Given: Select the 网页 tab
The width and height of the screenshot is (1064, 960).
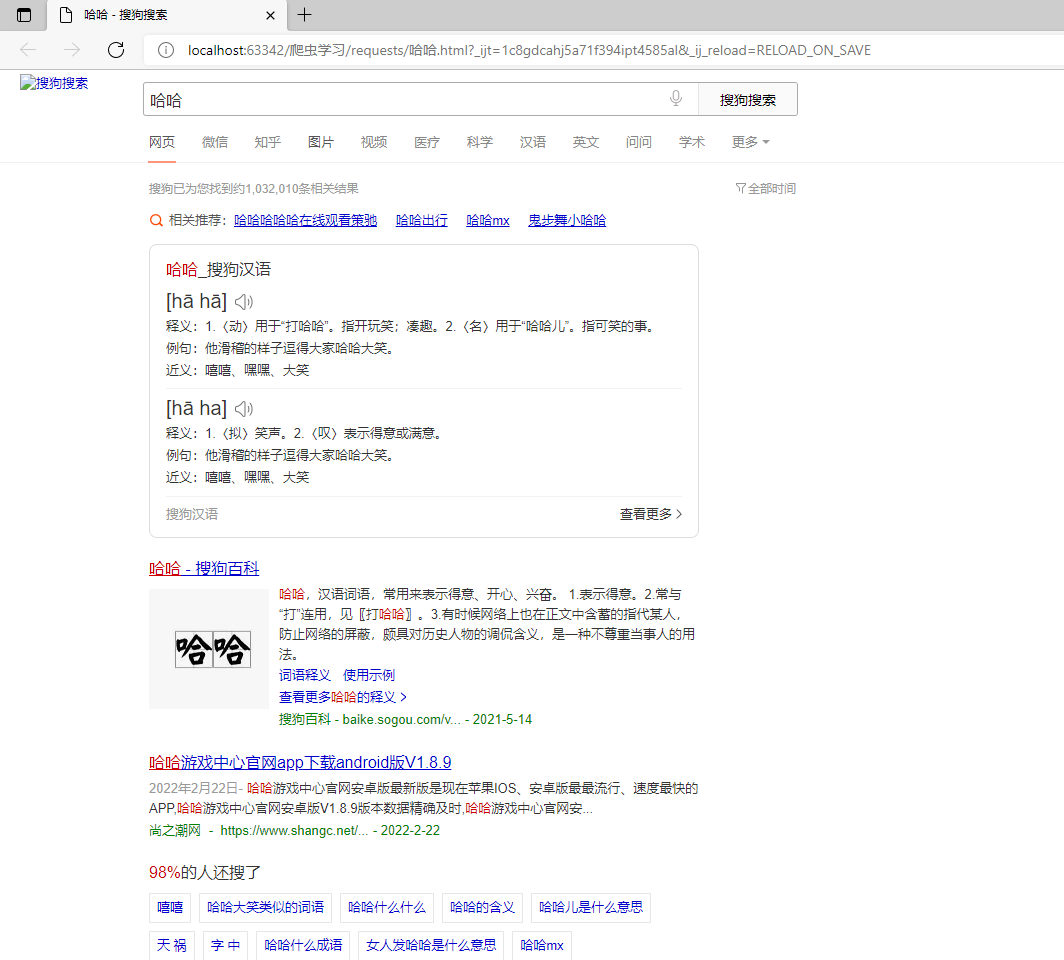Looking at the screenshot, I should (x=162, y=142).
